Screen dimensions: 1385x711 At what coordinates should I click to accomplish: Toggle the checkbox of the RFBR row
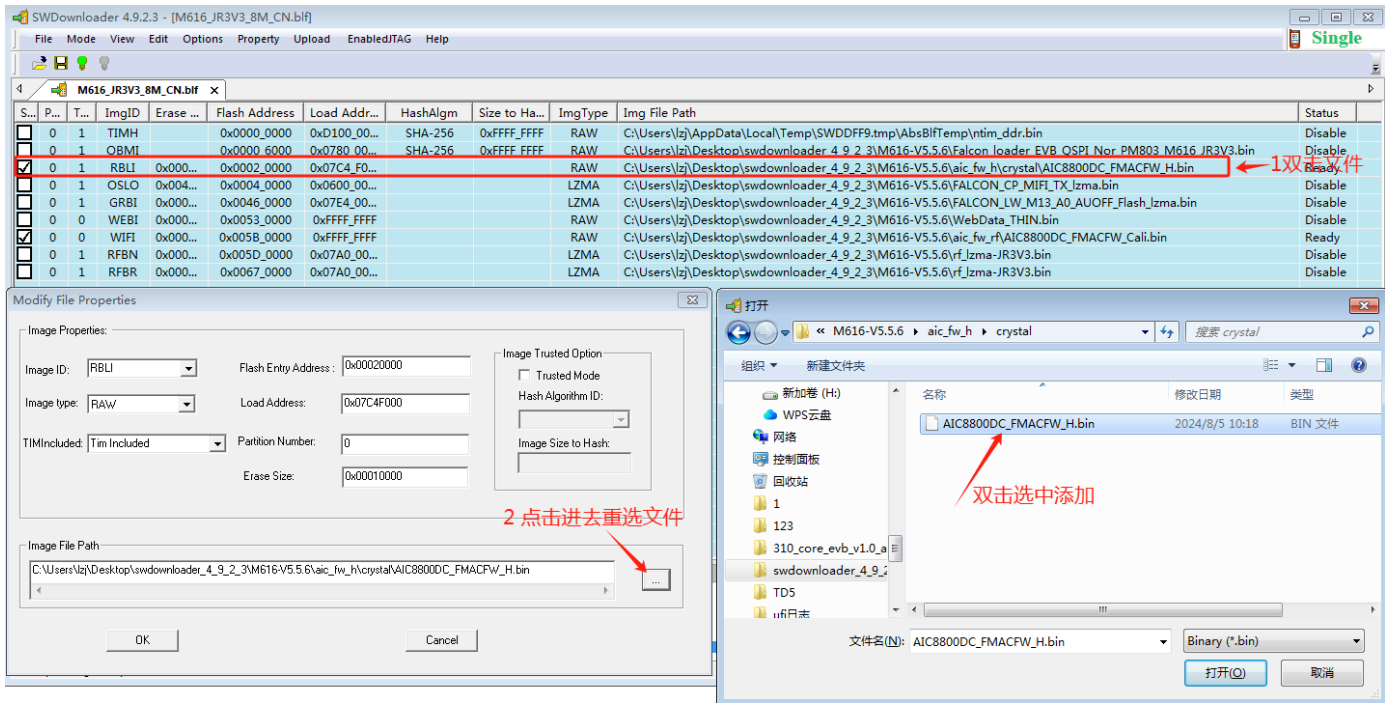coord(25,272)
